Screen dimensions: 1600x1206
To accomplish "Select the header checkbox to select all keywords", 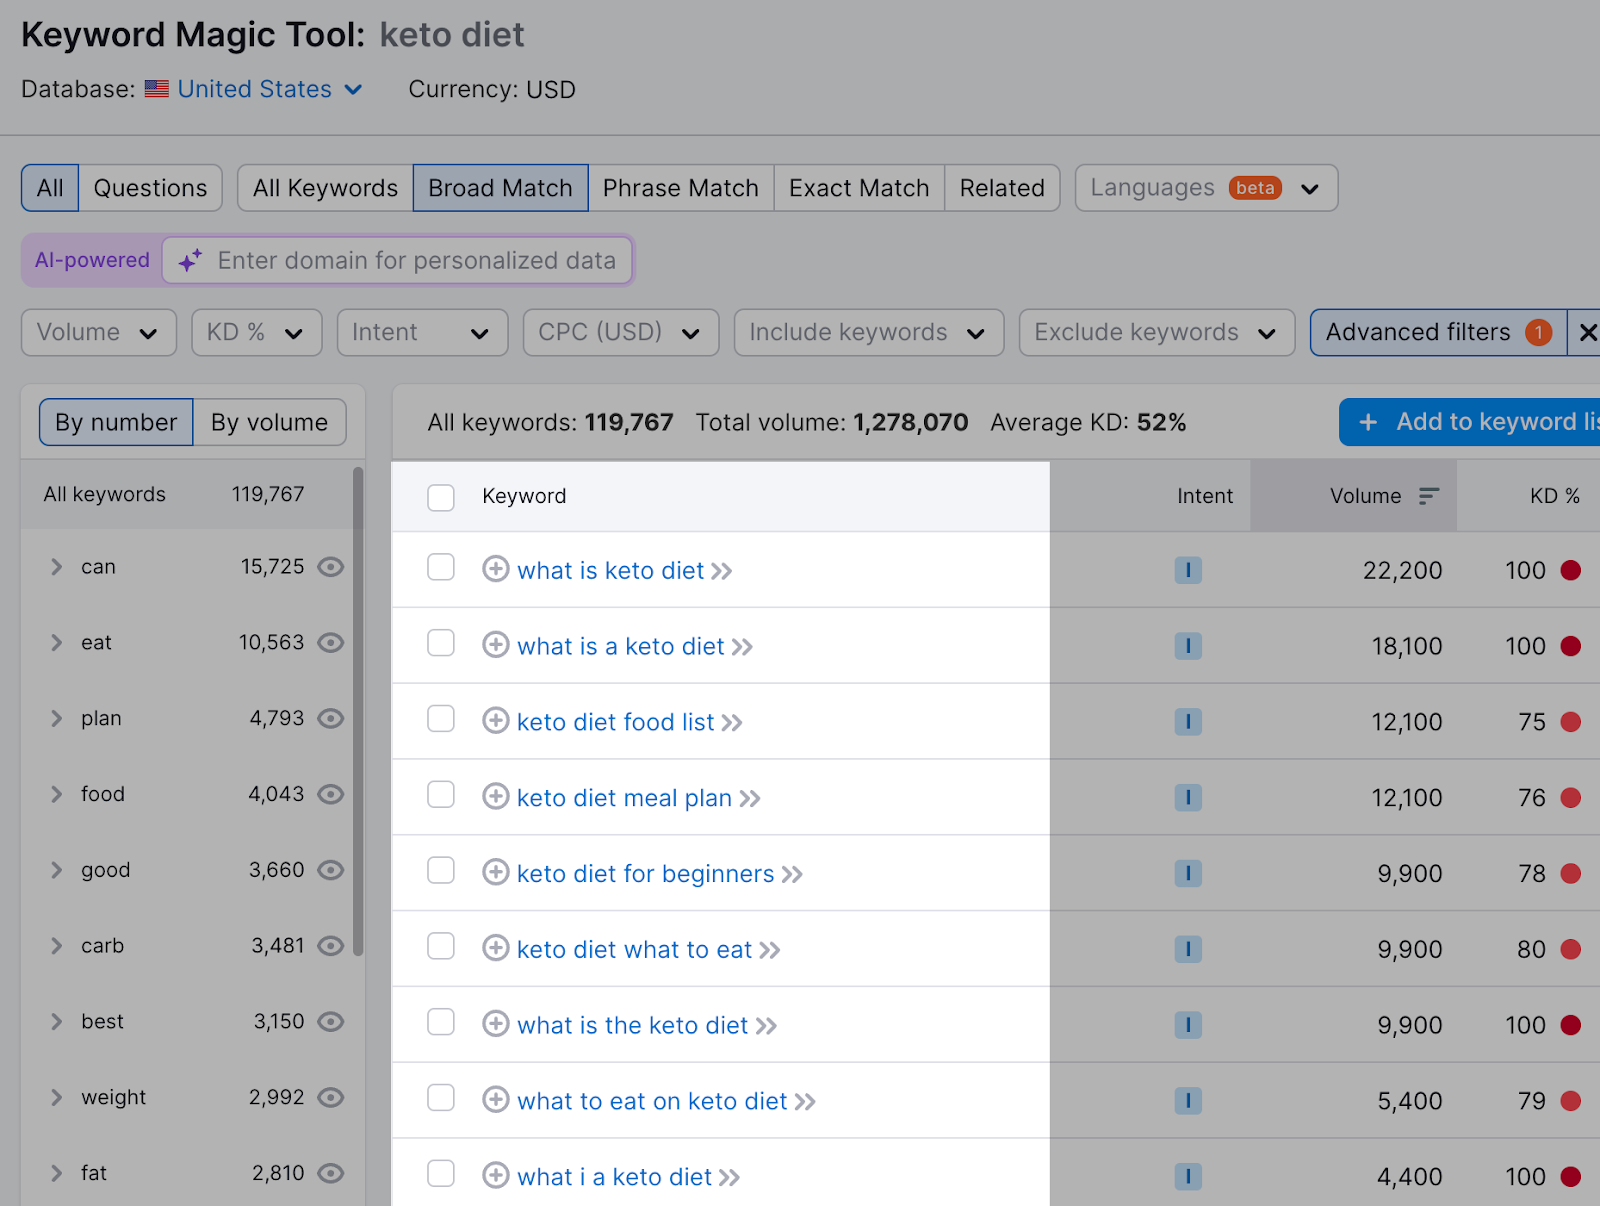I will (x=440, y=496).
